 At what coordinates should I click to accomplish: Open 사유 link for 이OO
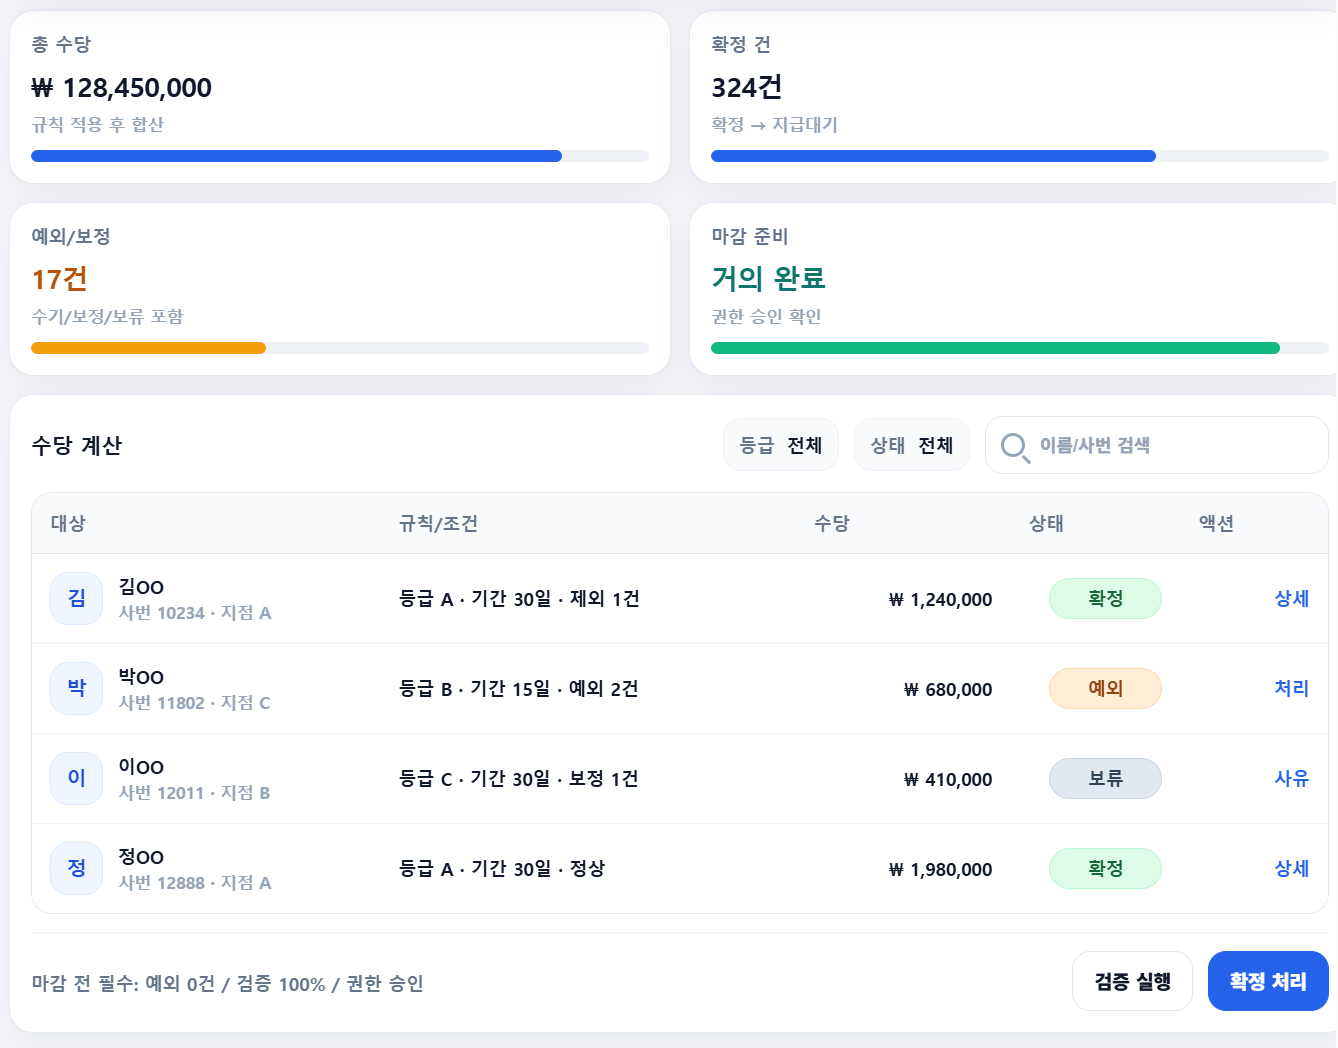1292,778
